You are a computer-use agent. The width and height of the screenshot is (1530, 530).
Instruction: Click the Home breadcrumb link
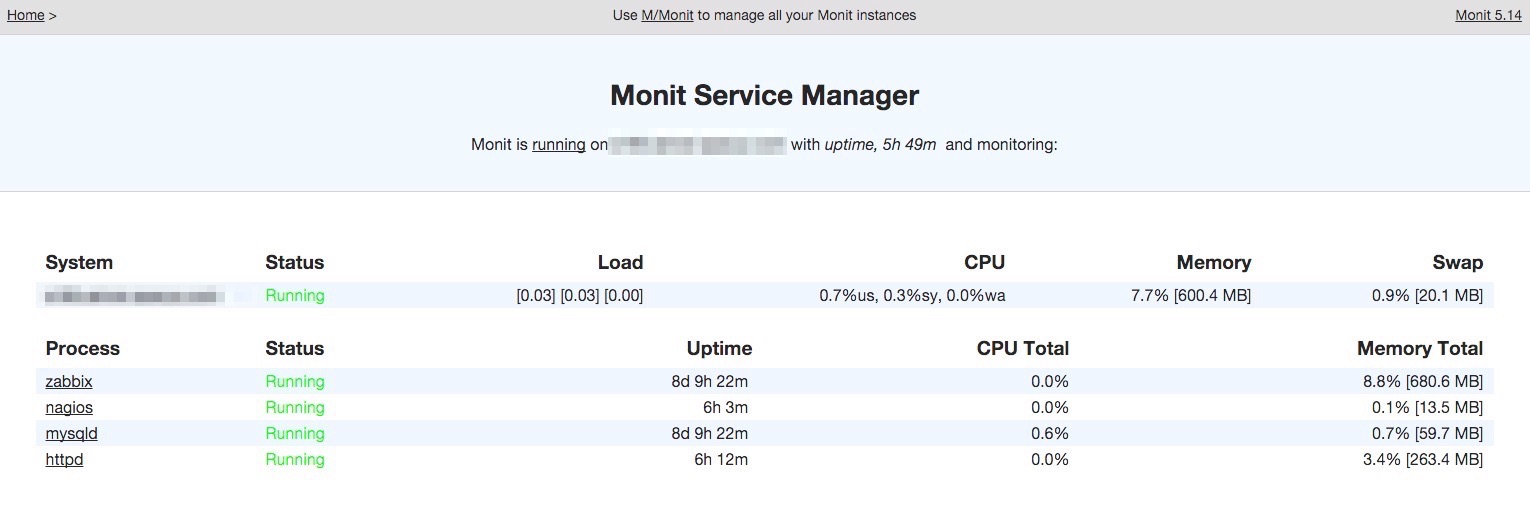[25, 15]
